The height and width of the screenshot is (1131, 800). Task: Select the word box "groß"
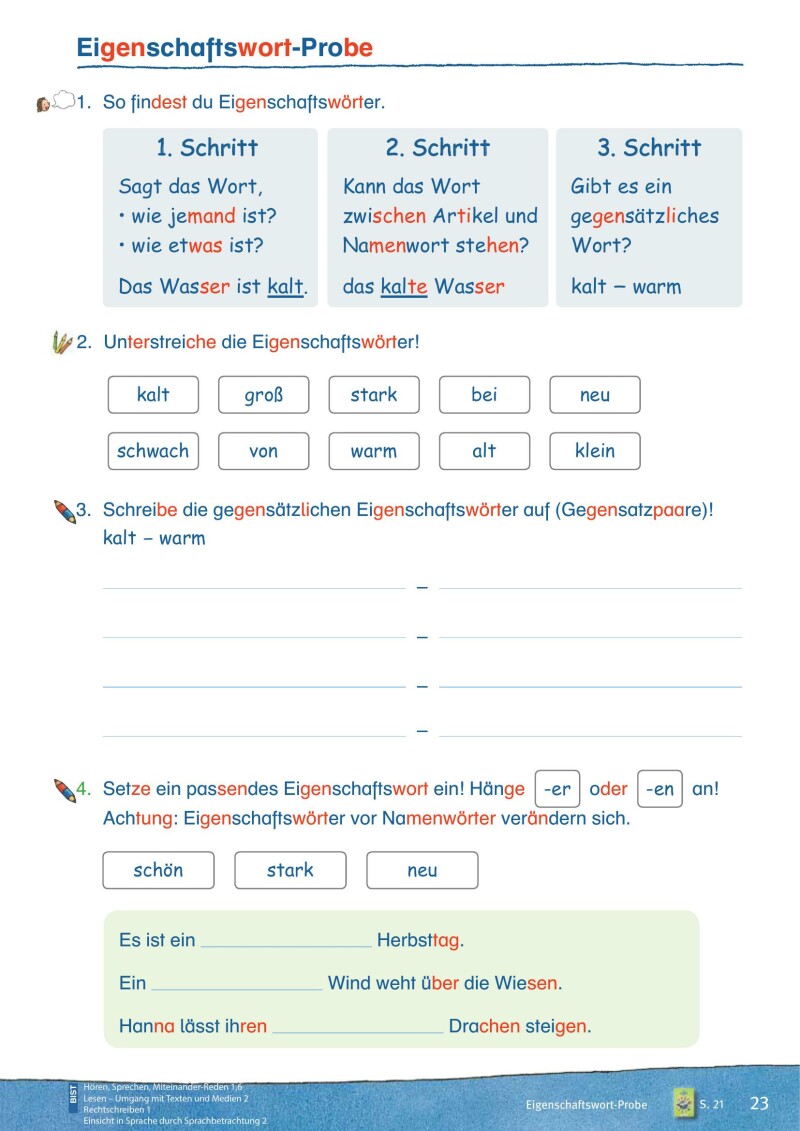tap(264, 395)
